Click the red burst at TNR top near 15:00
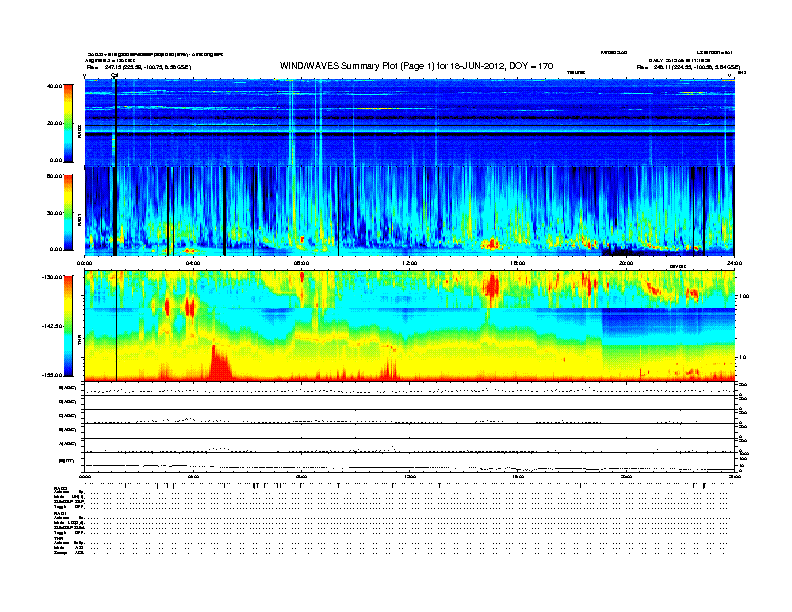The image size is (792, 612). (x=490, y=286)
